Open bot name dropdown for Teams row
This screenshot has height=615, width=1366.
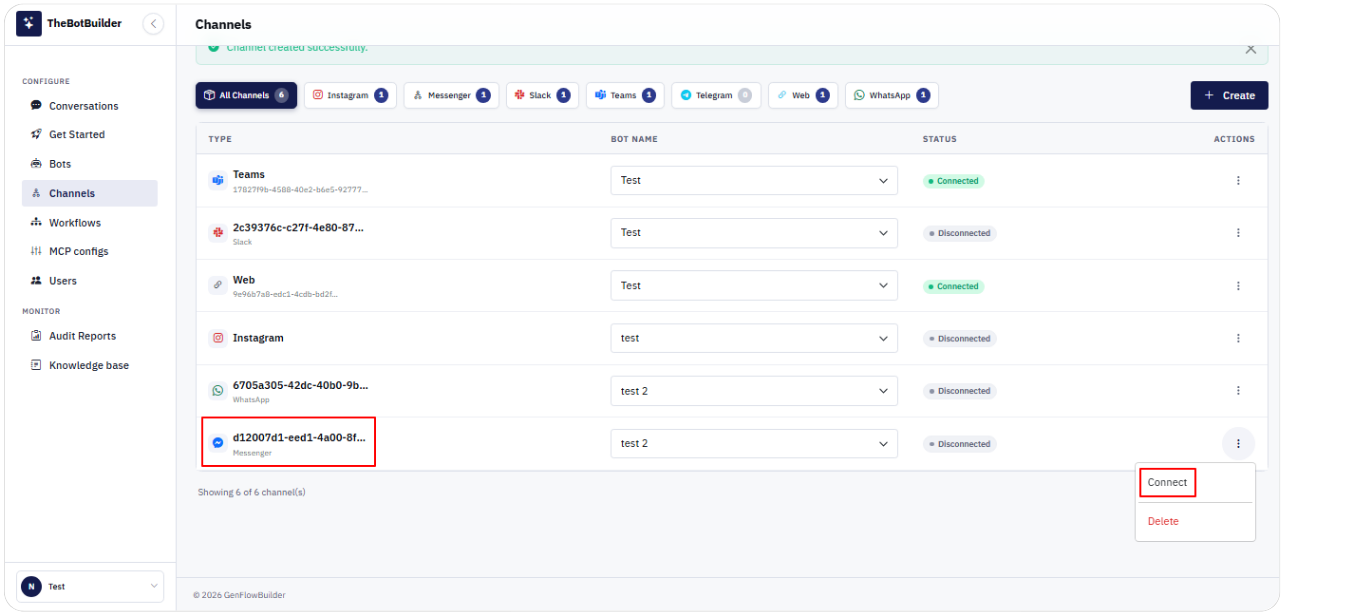(x=754, y=181)
